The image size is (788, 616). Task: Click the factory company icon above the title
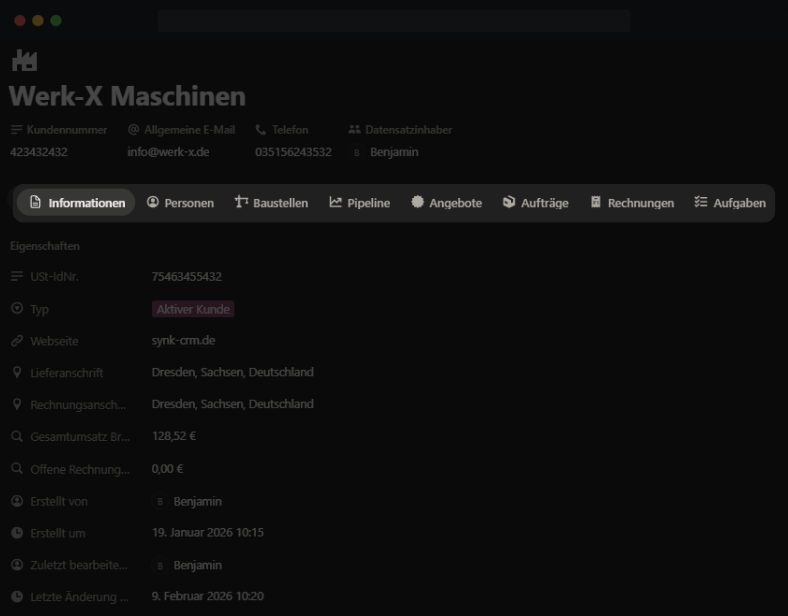(24, 61)
